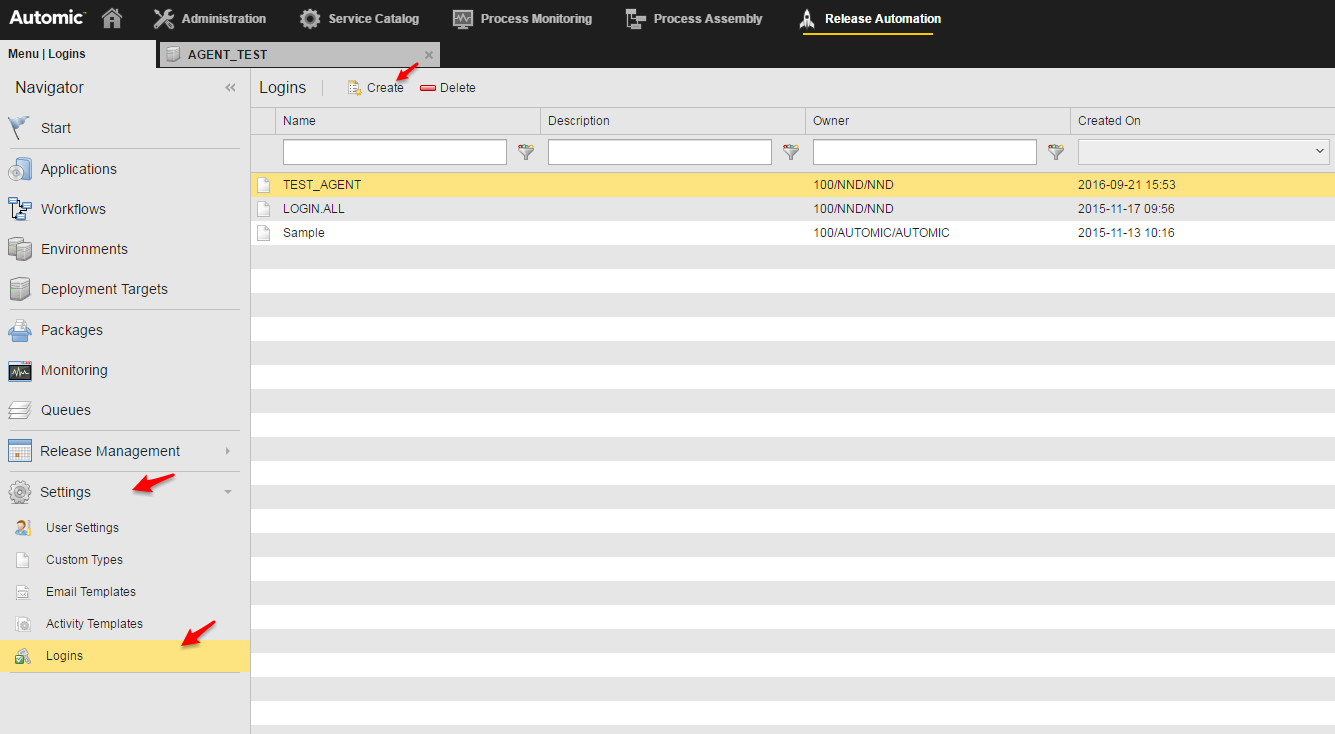The height and width of the screenshot is (734, 1335).
Task: Click the Environments icon in the sidebar
Action: point(18,249)
